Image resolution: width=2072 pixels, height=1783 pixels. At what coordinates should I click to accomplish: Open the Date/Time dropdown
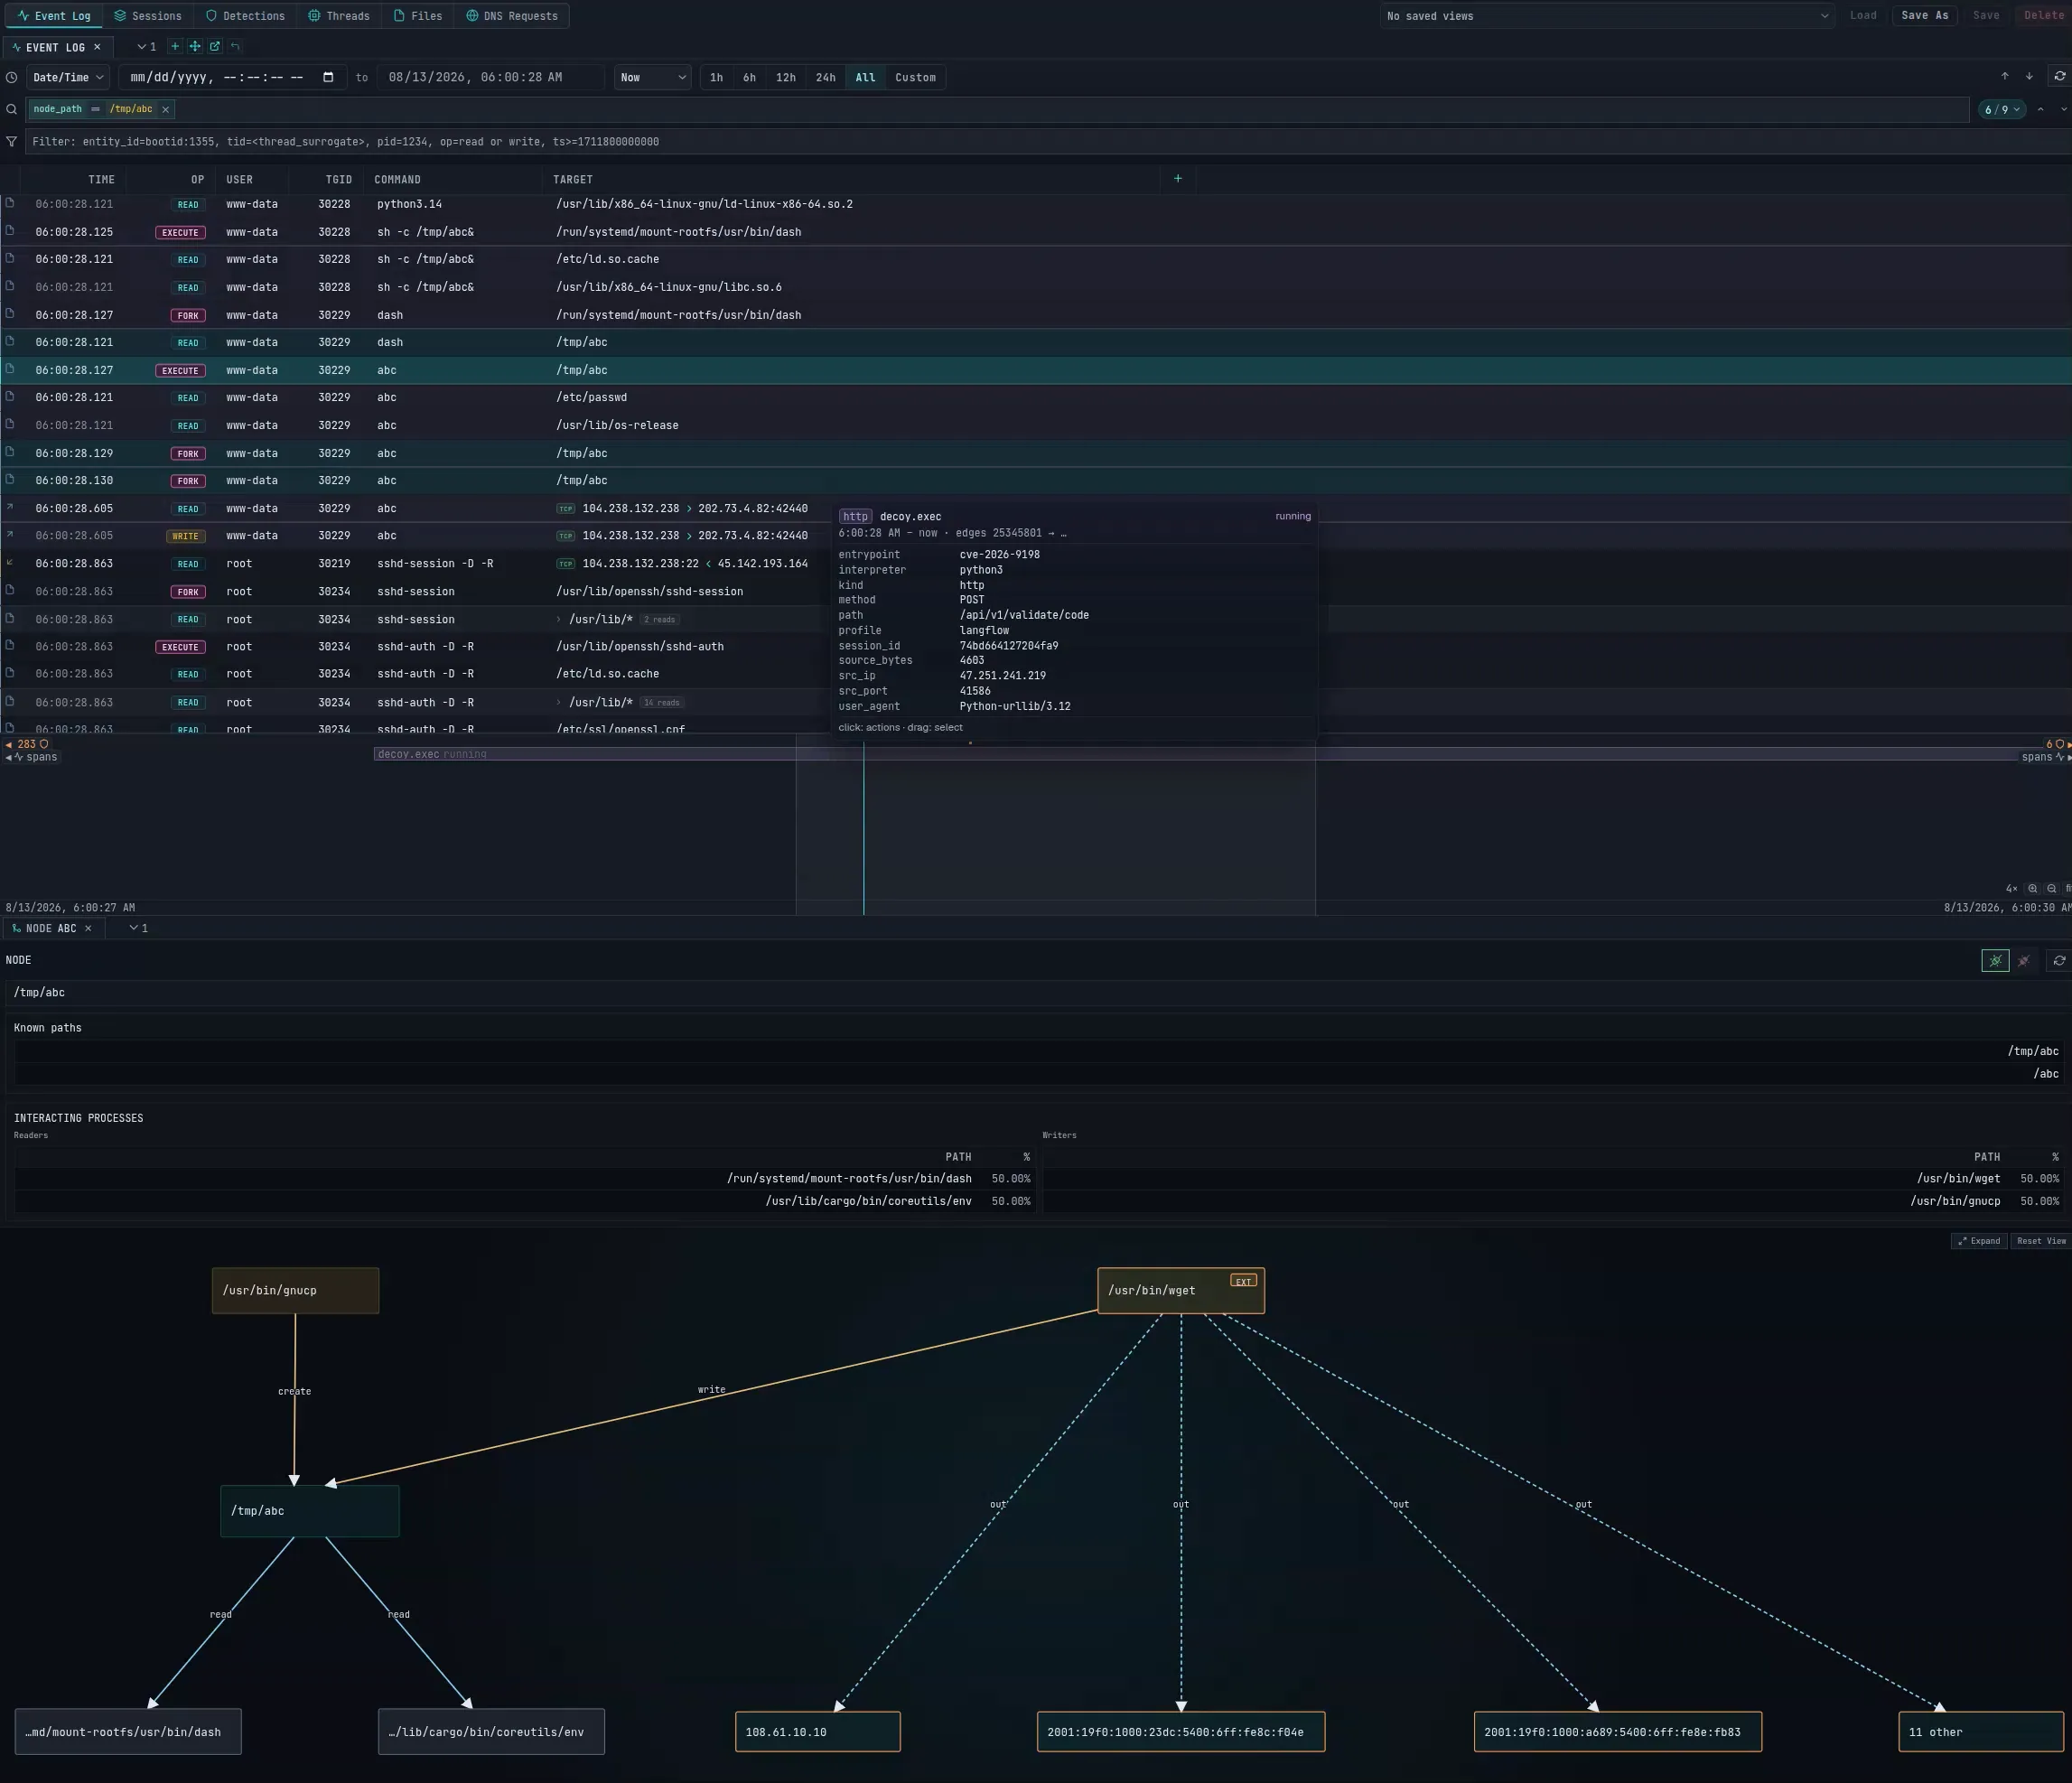[x=68, y=77]
